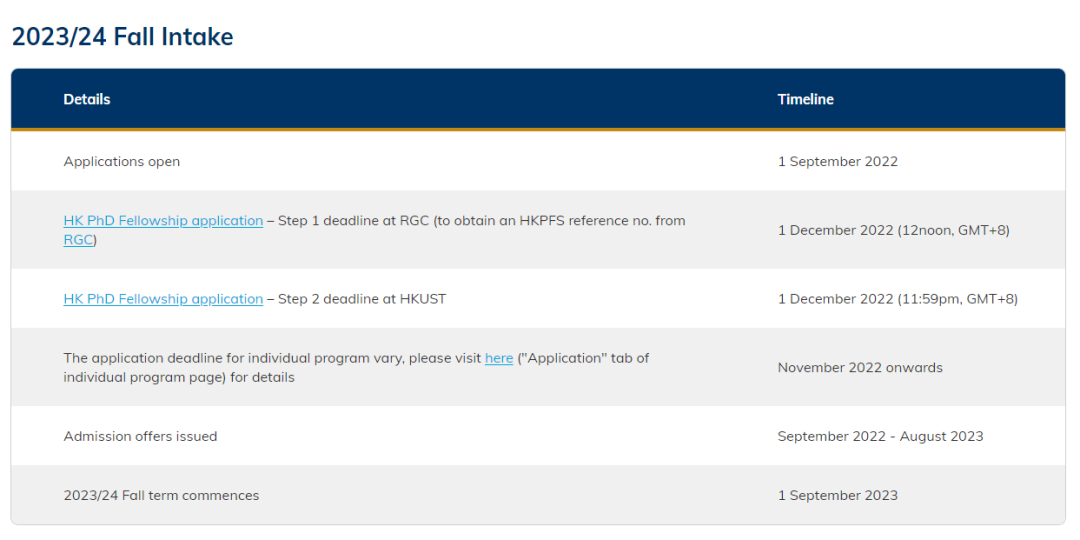Select the Applications open row text
The image size is (1080, 540).
click(x=122, y=161)
